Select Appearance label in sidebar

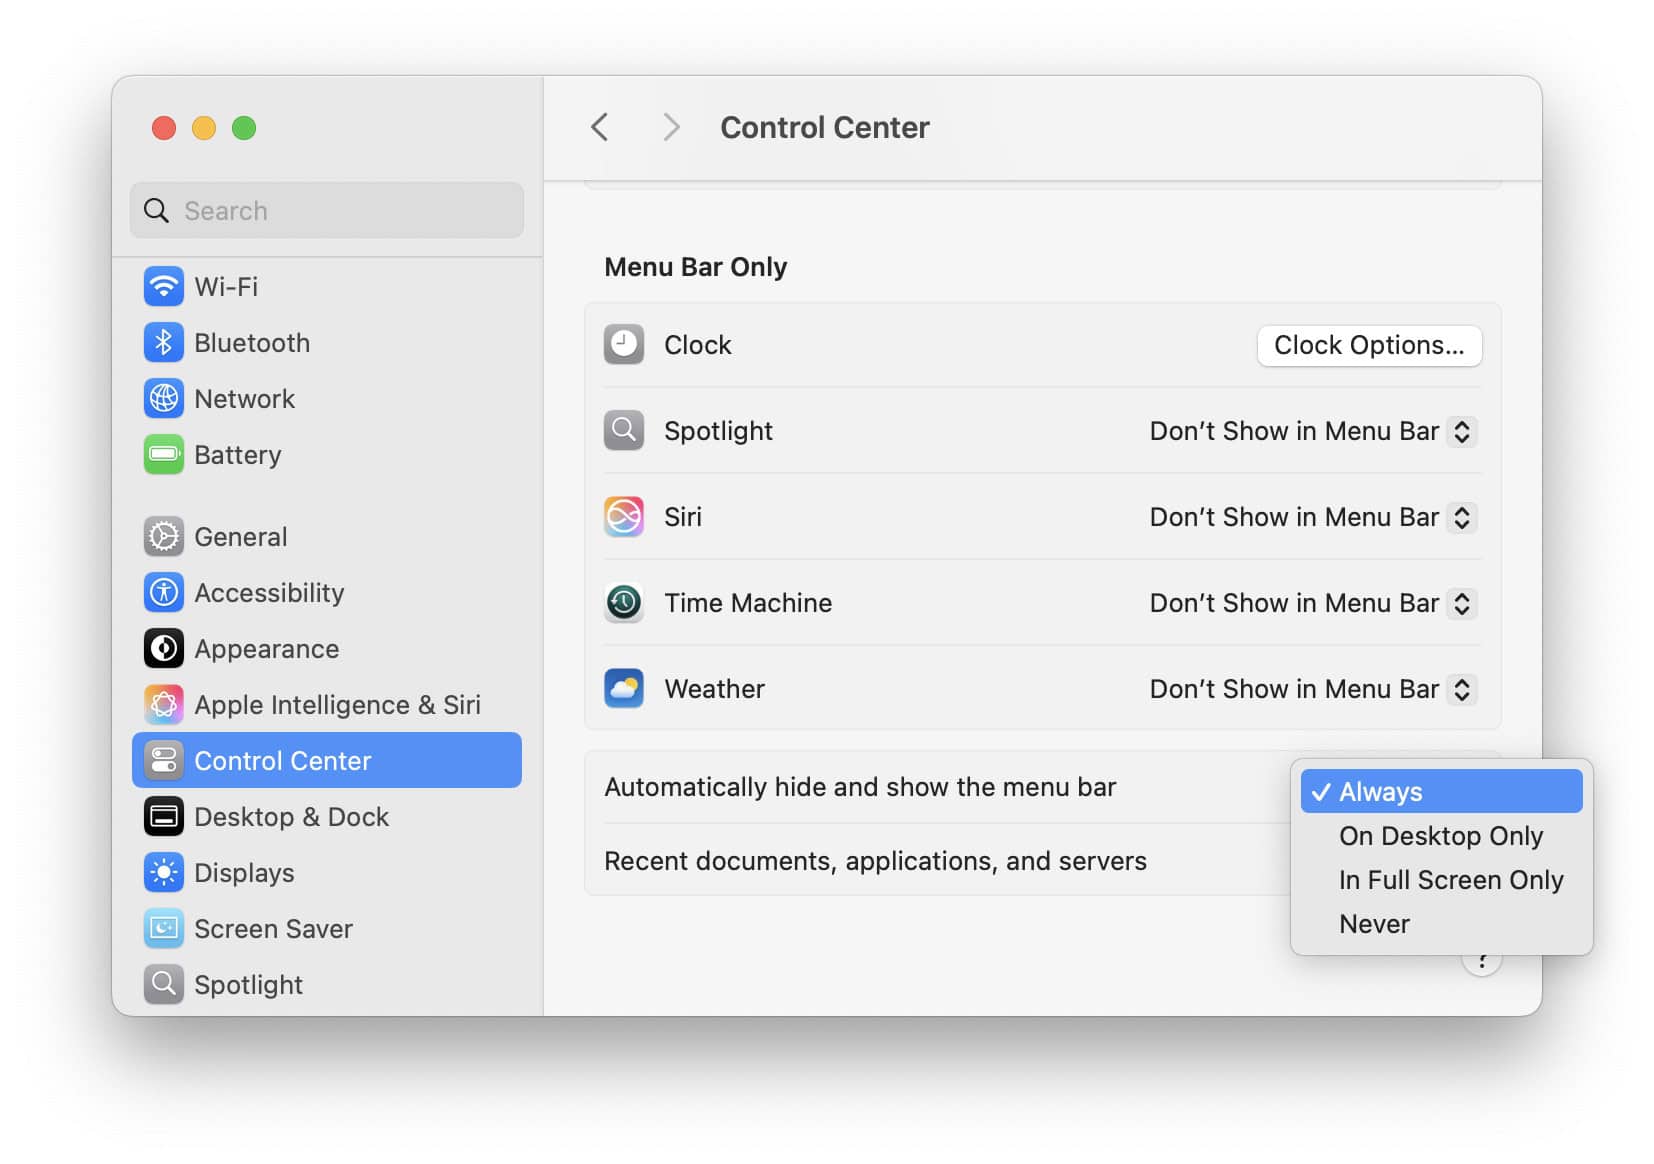[266, 649]
